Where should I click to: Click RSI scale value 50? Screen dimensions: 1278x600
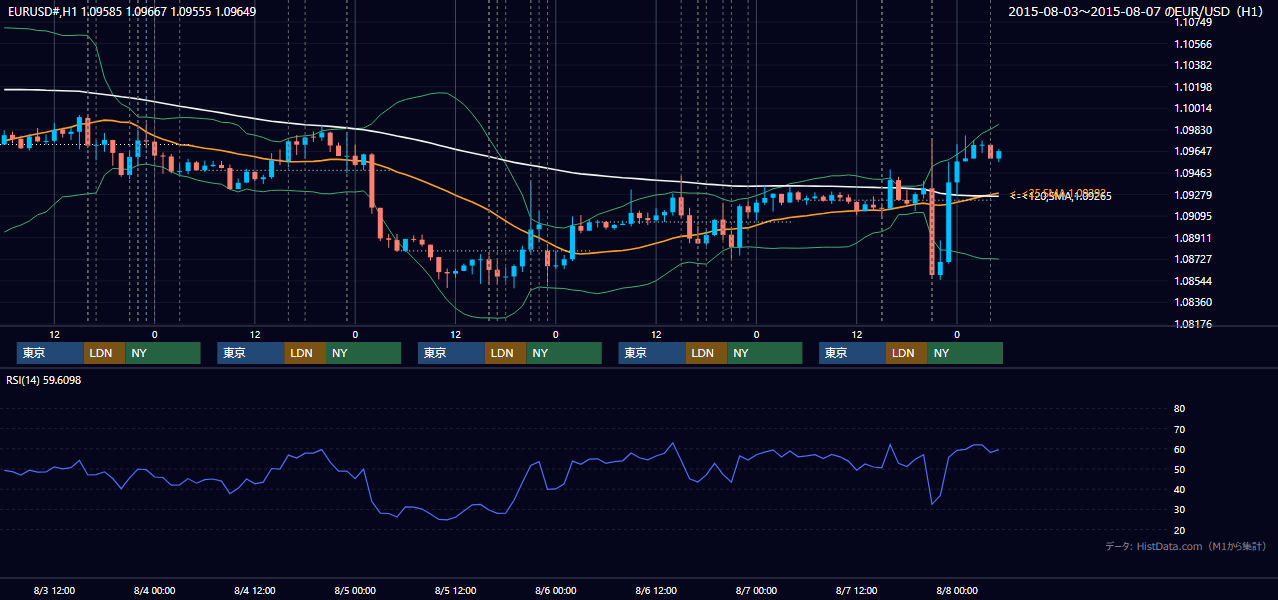[1179, 469]
